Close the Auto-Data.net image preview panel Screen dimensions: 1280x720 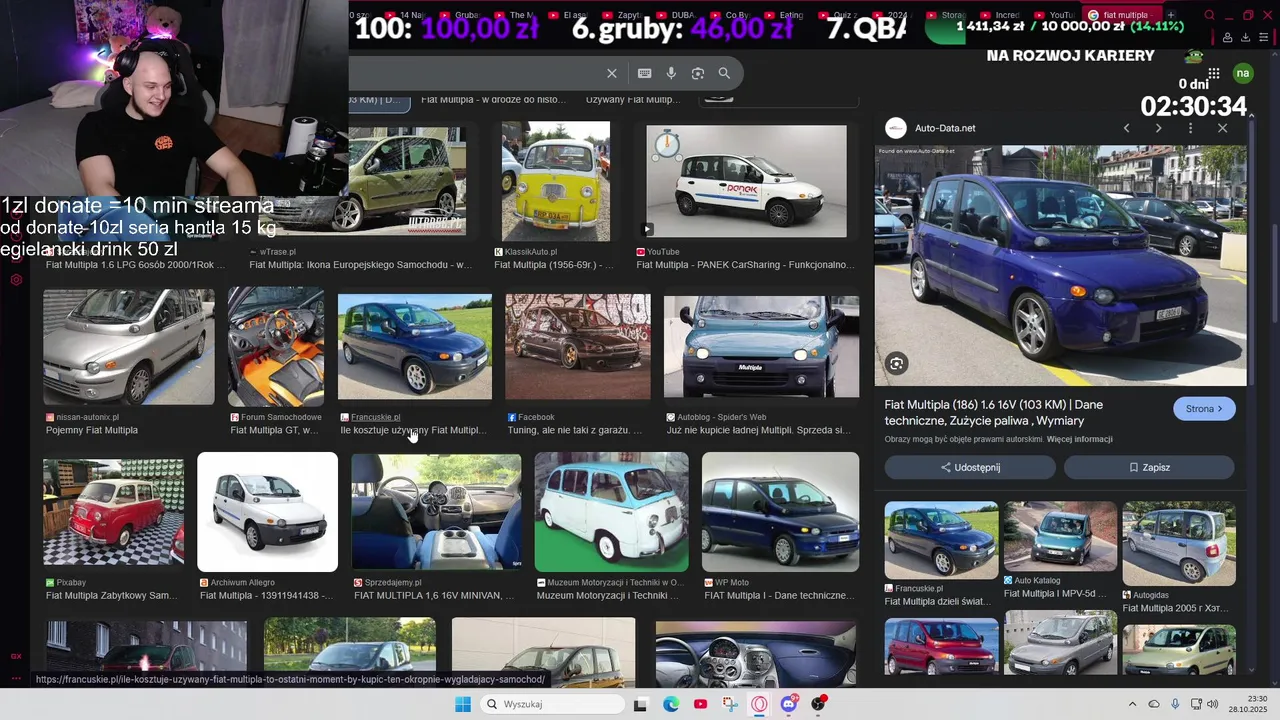1222,128
